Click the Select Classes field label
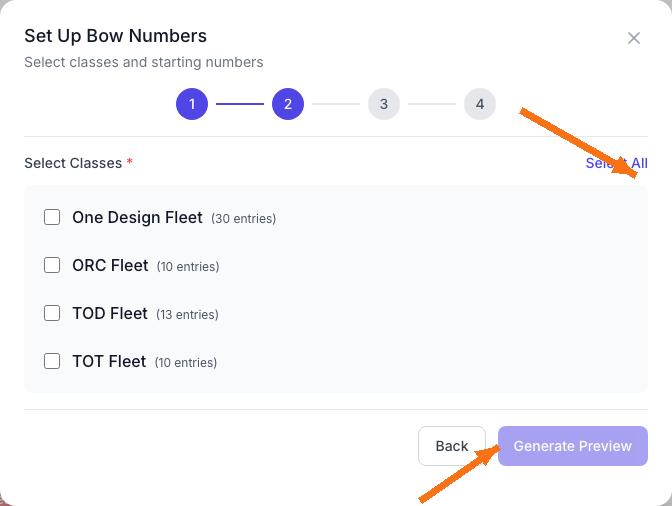Screen dimensions: 672x506 73,163
